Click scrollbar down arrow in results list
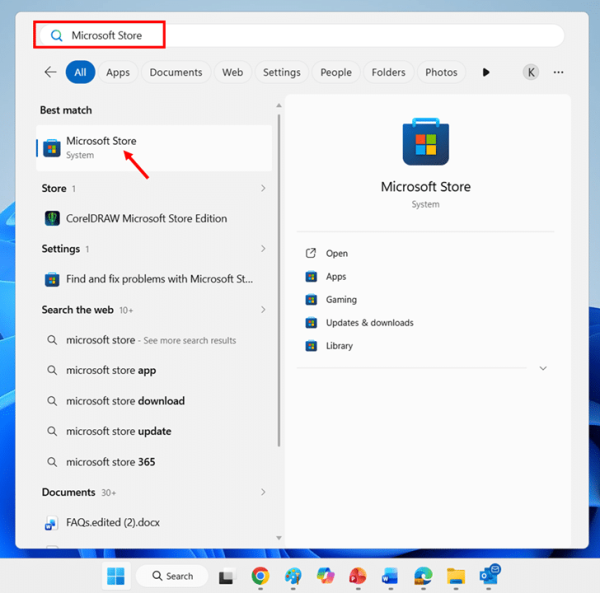This screenshot has height=593, width=600. point(279,538)
